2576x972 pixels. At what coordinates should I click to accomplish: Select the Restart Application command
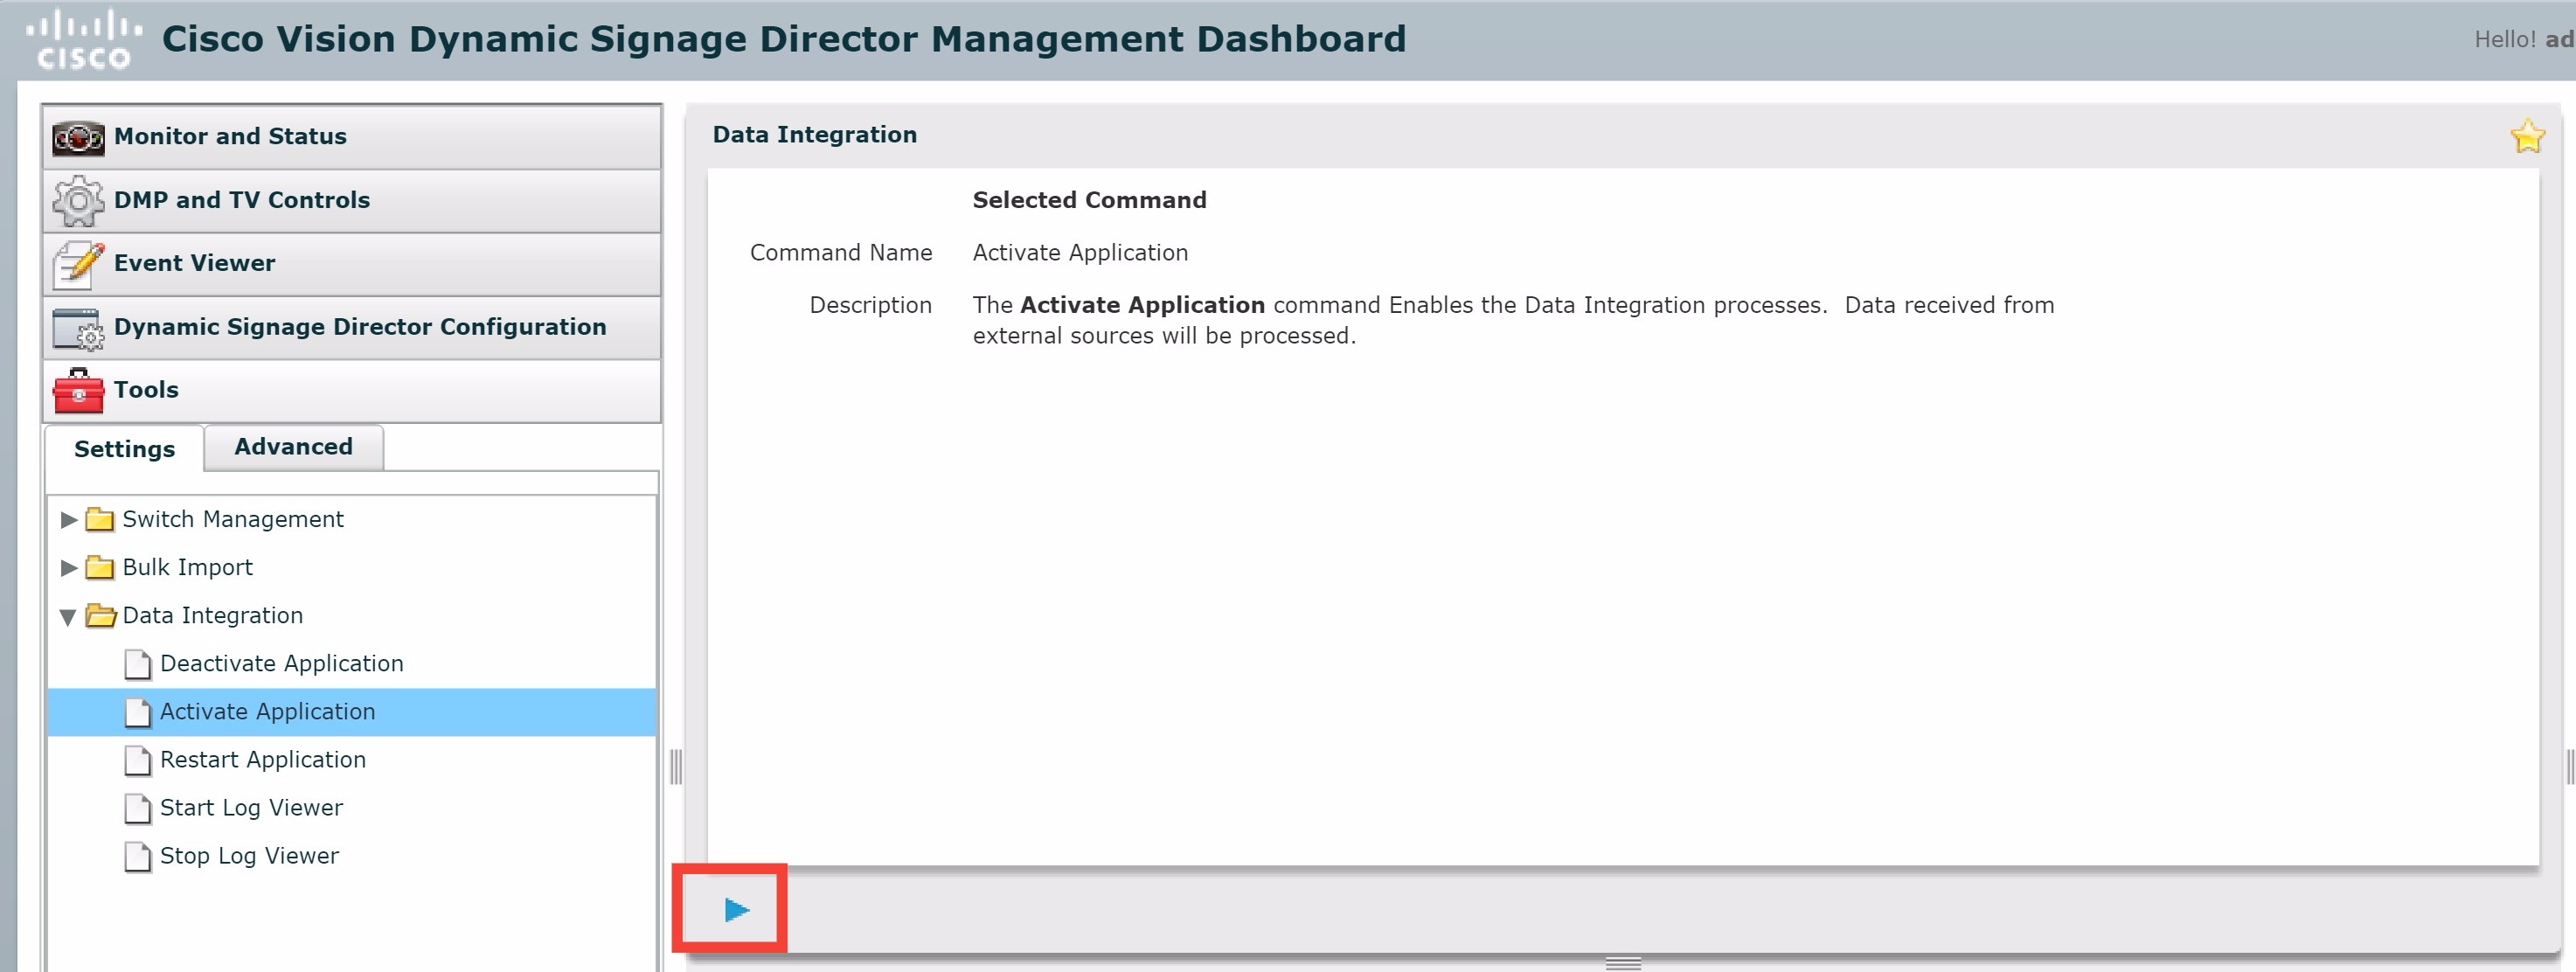point(263,760)
